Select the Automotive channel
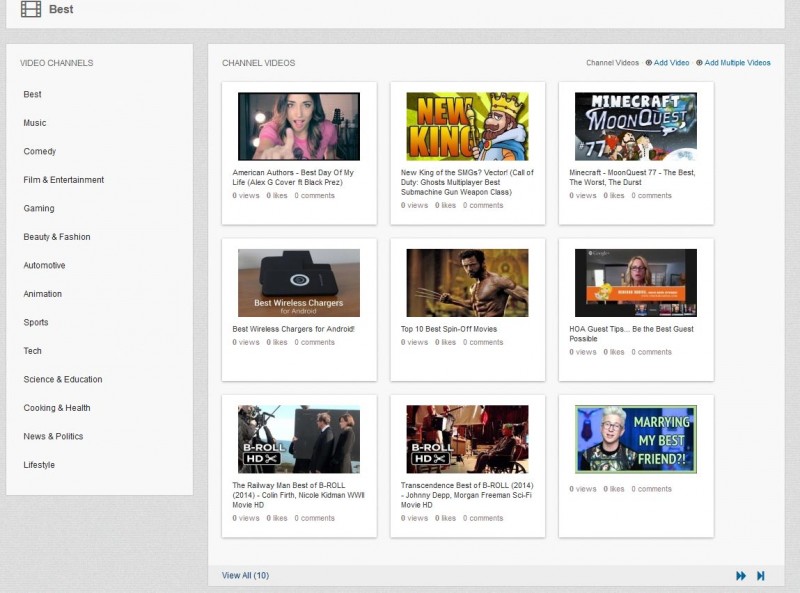Viewport: 800px width, 593px height. coord(44,265)
